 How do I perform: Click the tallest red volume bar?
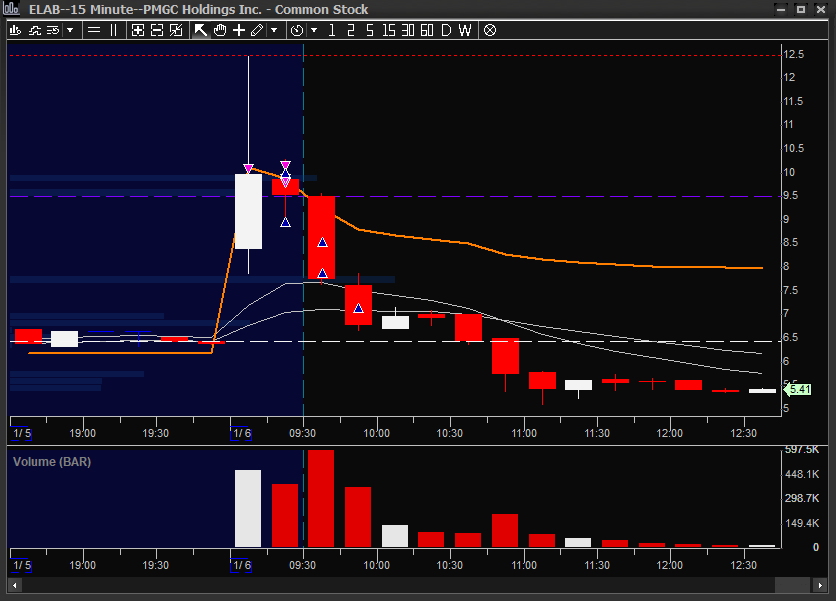[321, 499]
